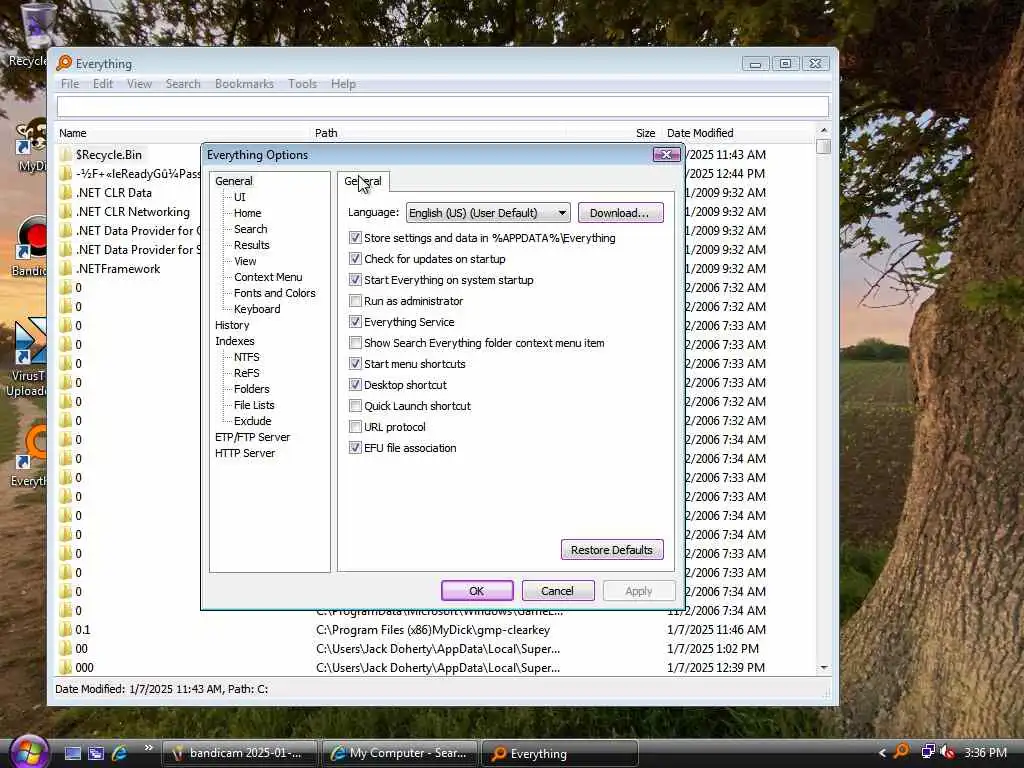This screenshot has height=768, width=1024.
Task: Open the Search menu
Action: point(183,84)
